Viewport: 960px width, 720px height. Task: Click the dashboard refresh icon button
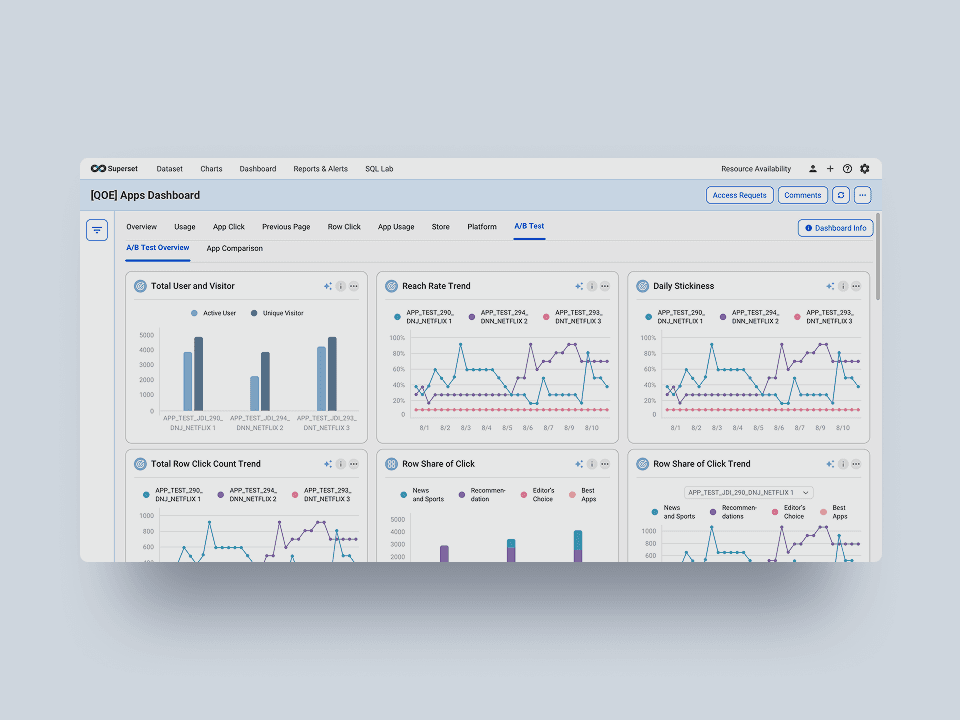tap(841, 195)
